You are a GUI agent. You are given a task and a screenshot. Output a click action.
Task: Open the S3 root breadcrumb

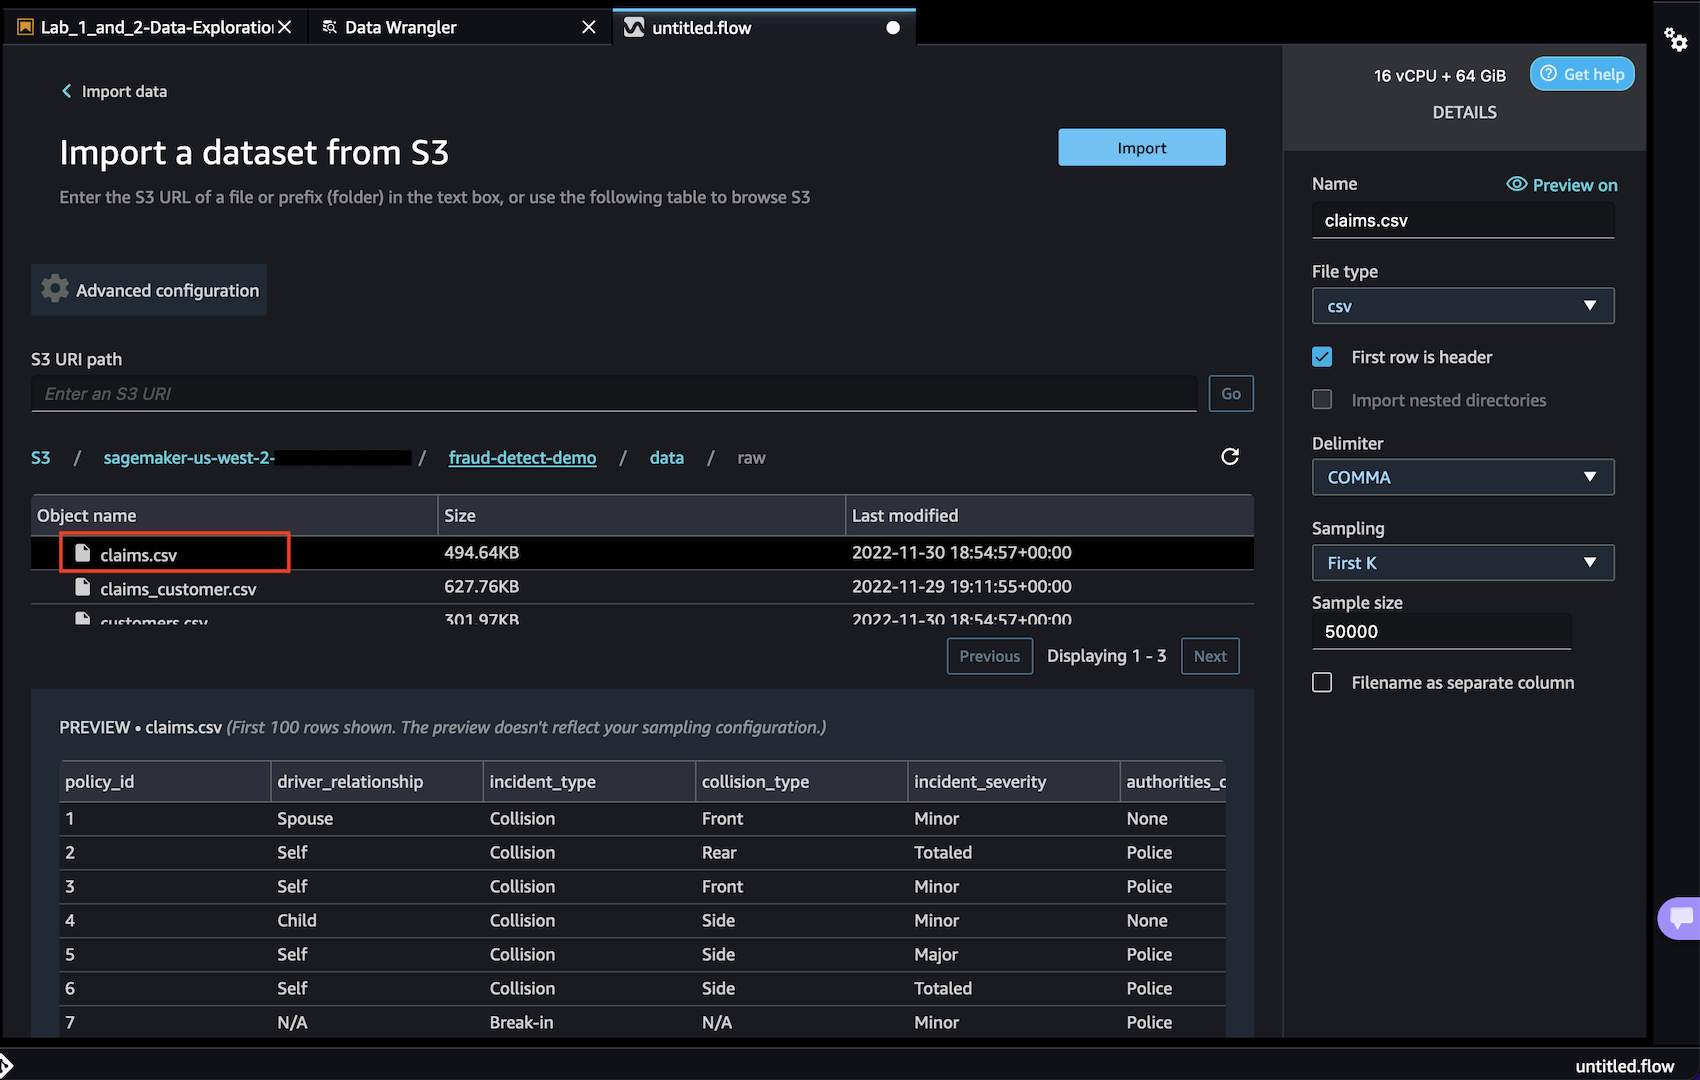40,457
